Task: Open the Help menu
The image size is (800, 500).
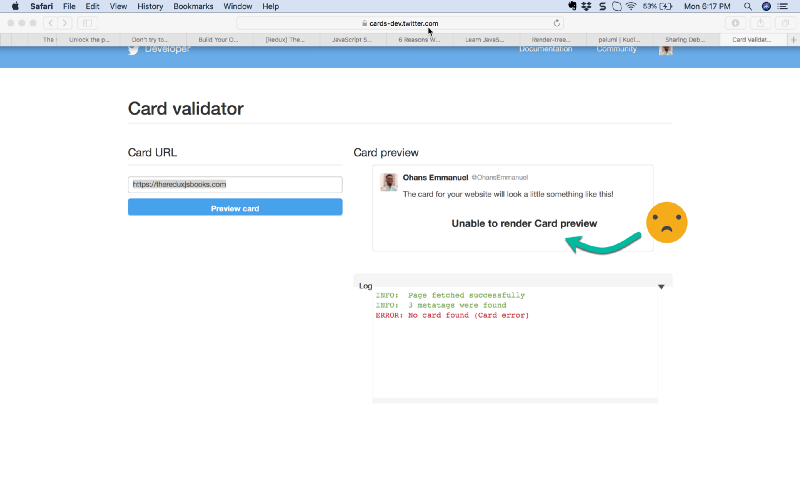Action: [x=270, y=6]
